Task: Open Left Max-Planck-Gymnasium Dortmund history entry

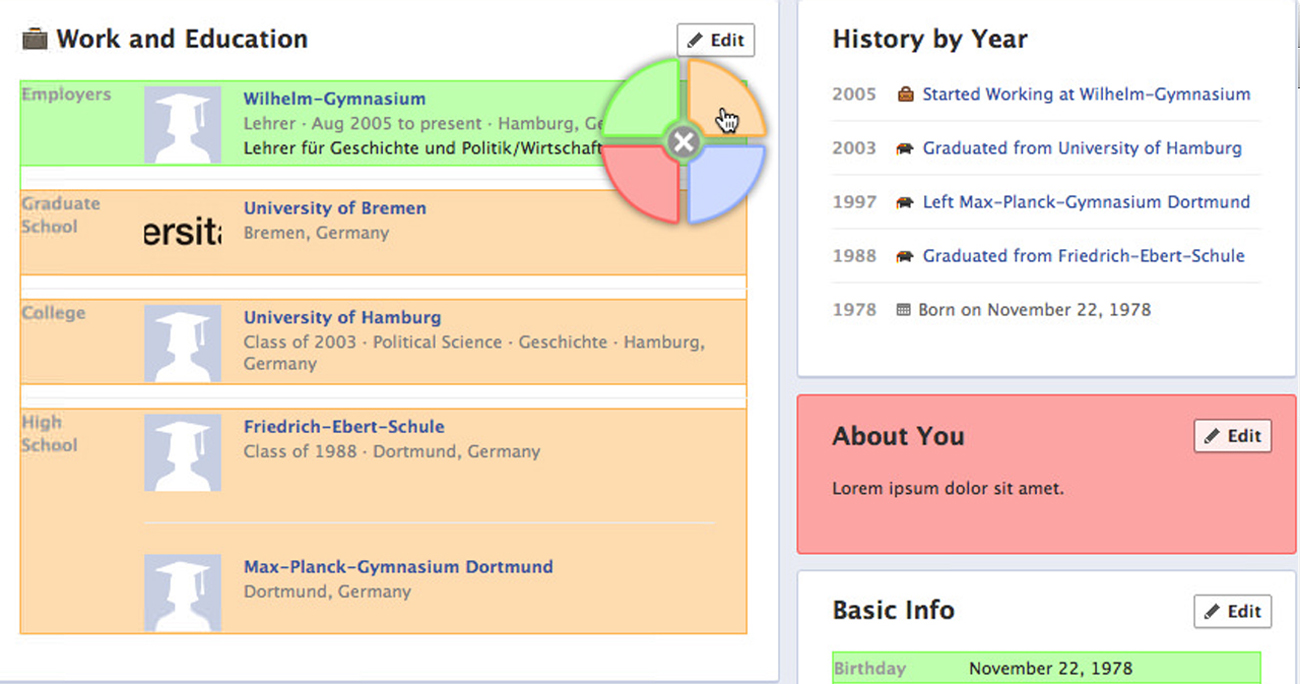Action: click(x=1086, y=202)
